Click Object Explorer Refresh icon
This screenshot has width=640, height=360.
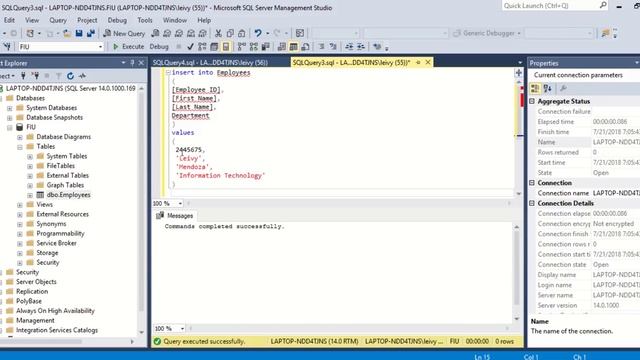pyautogui.click(x=70, y=76)
